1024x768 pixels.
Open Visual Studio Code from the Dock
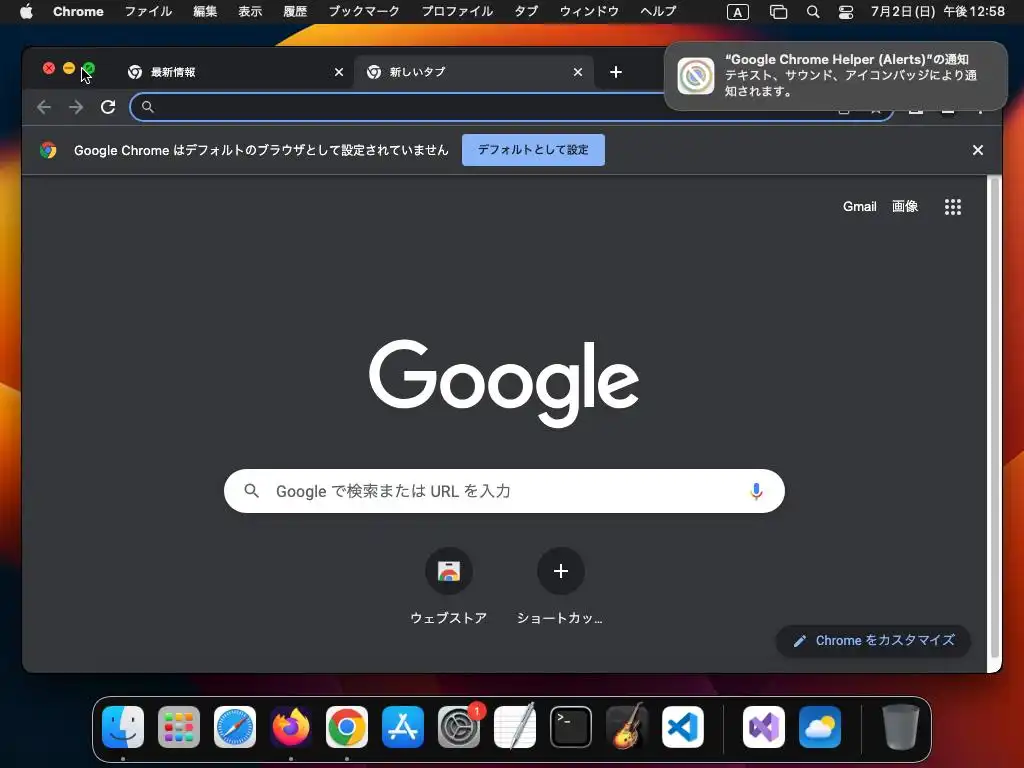[682, 727]
